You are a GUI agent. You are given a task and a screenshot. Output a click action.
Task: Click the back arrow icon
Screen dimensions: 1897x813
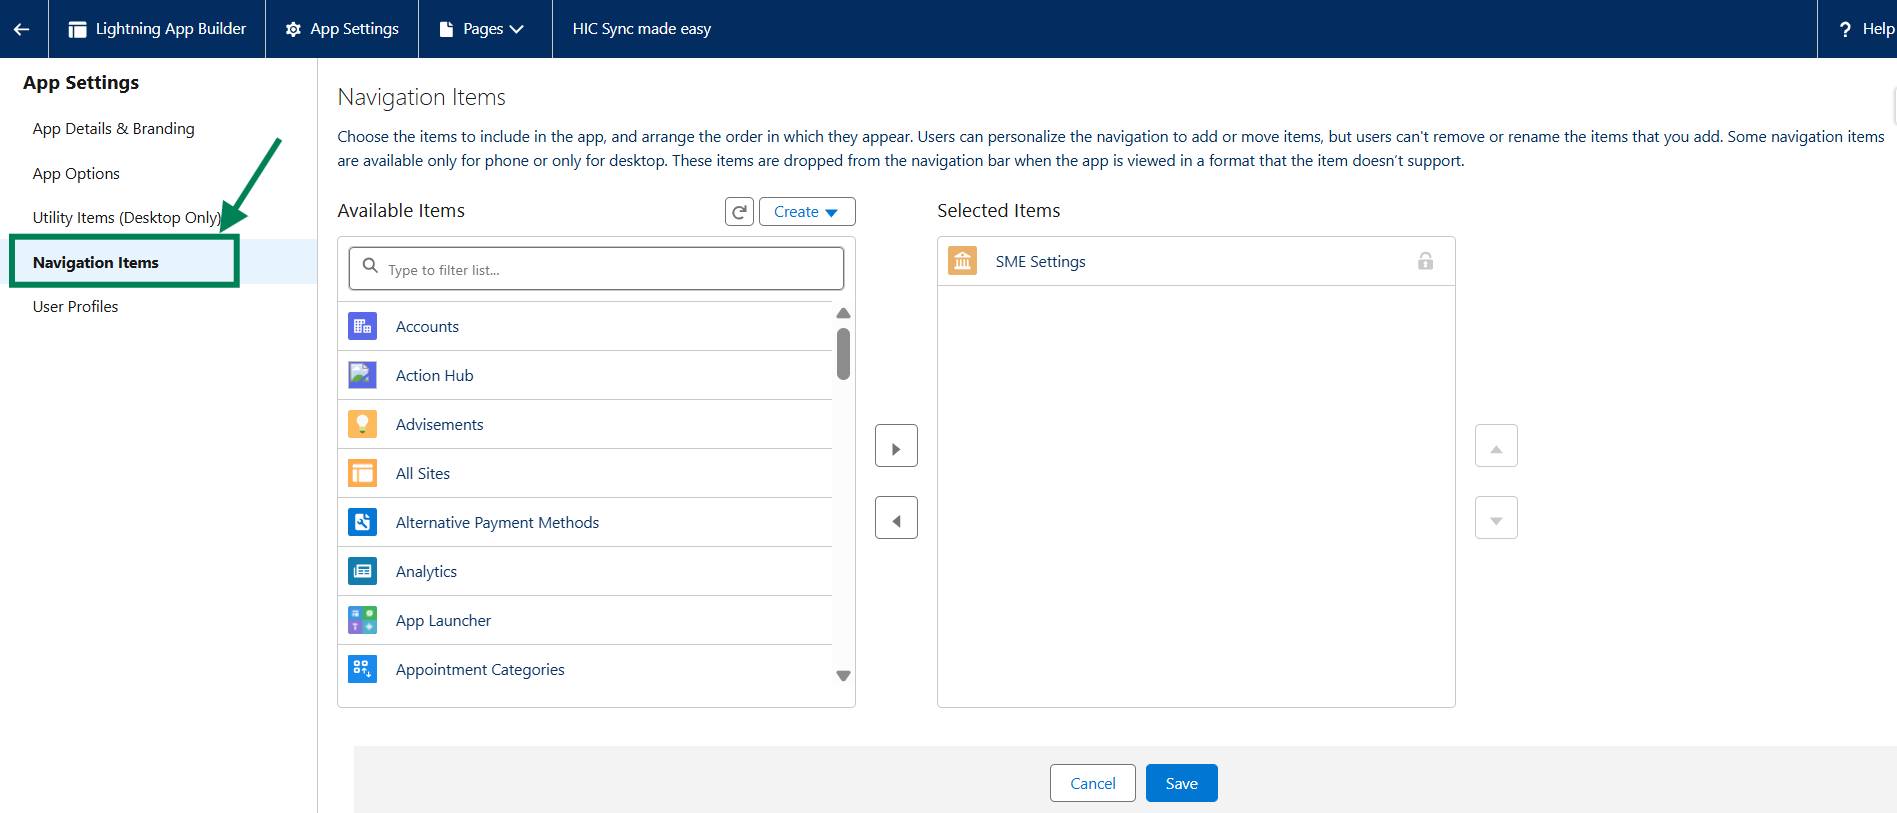point(22,29)
